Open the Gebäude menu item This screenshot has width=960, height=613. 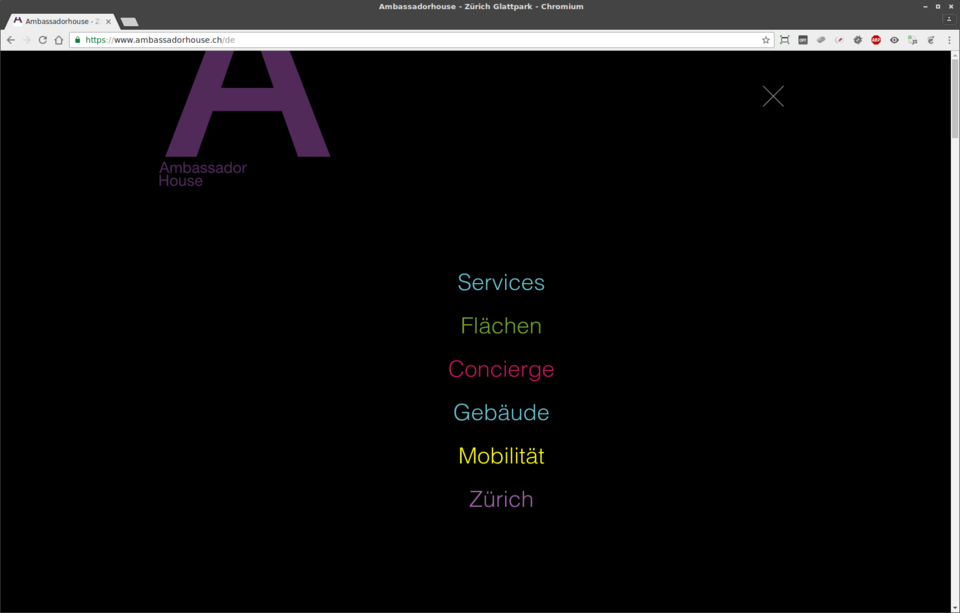point(501,413)
